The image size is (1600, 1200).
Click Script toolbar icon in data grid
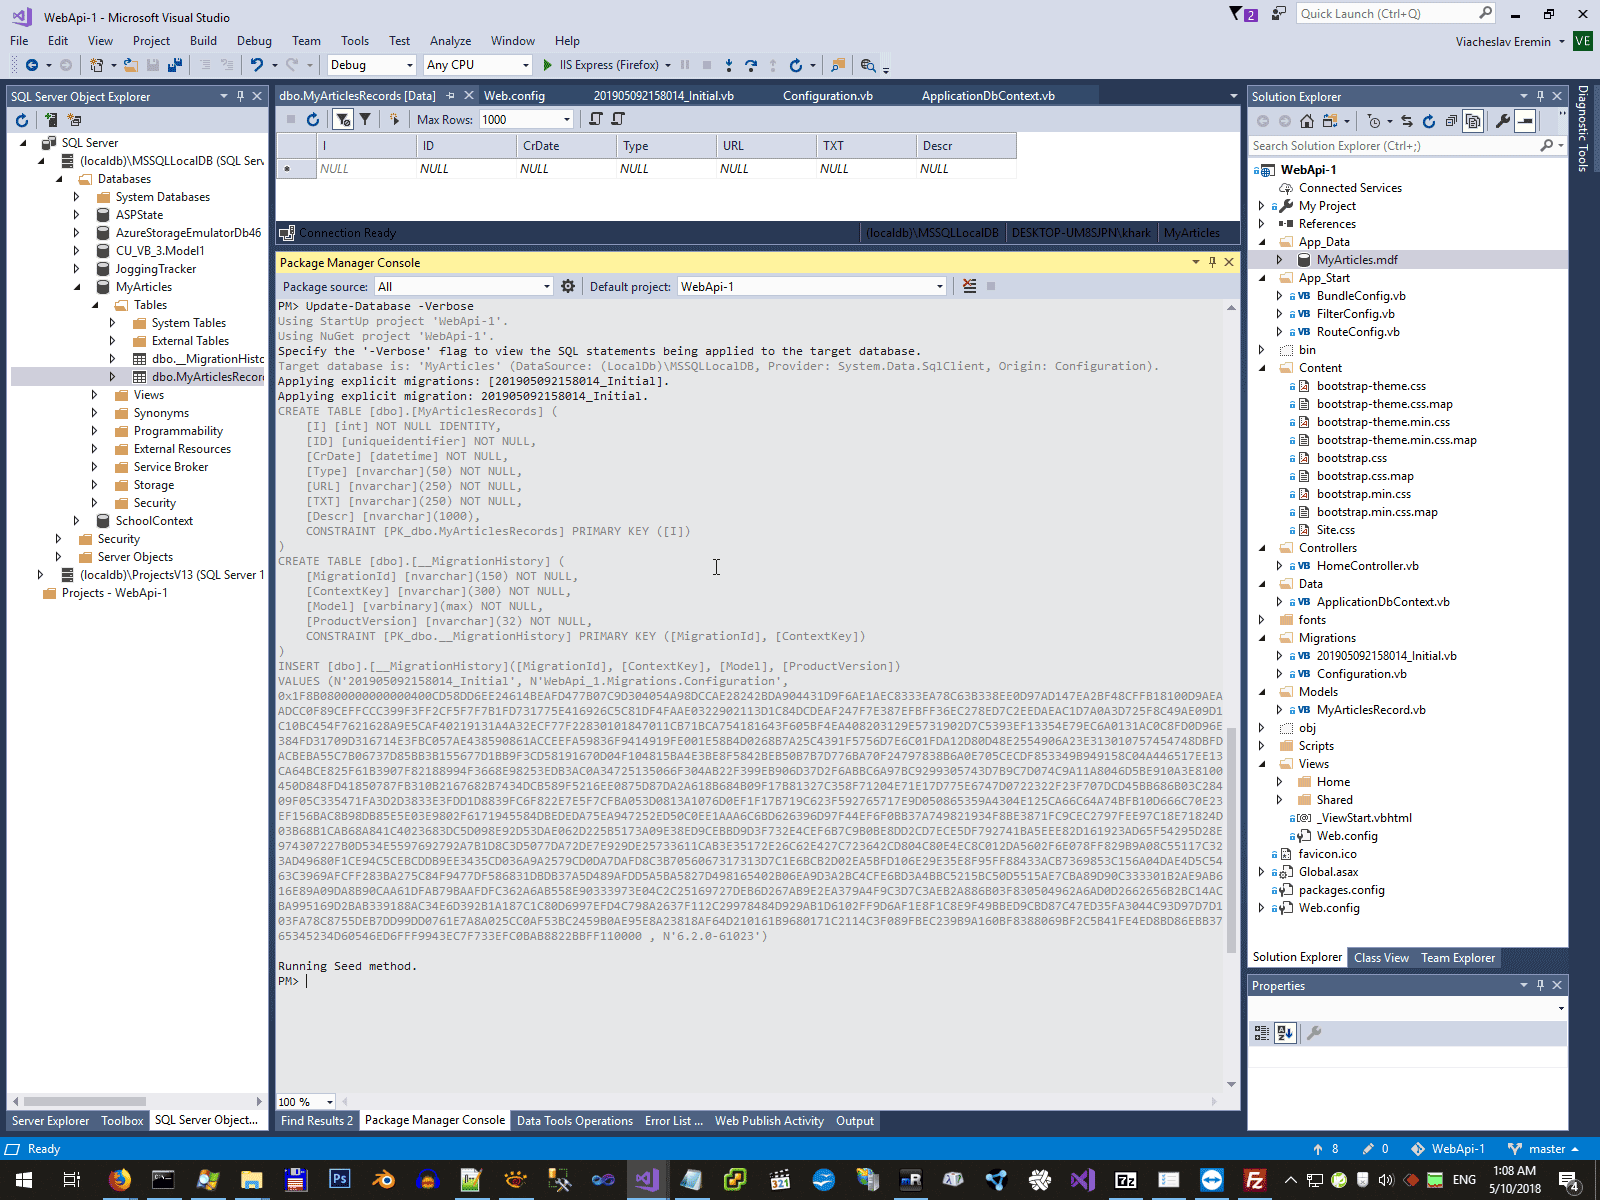596,119
